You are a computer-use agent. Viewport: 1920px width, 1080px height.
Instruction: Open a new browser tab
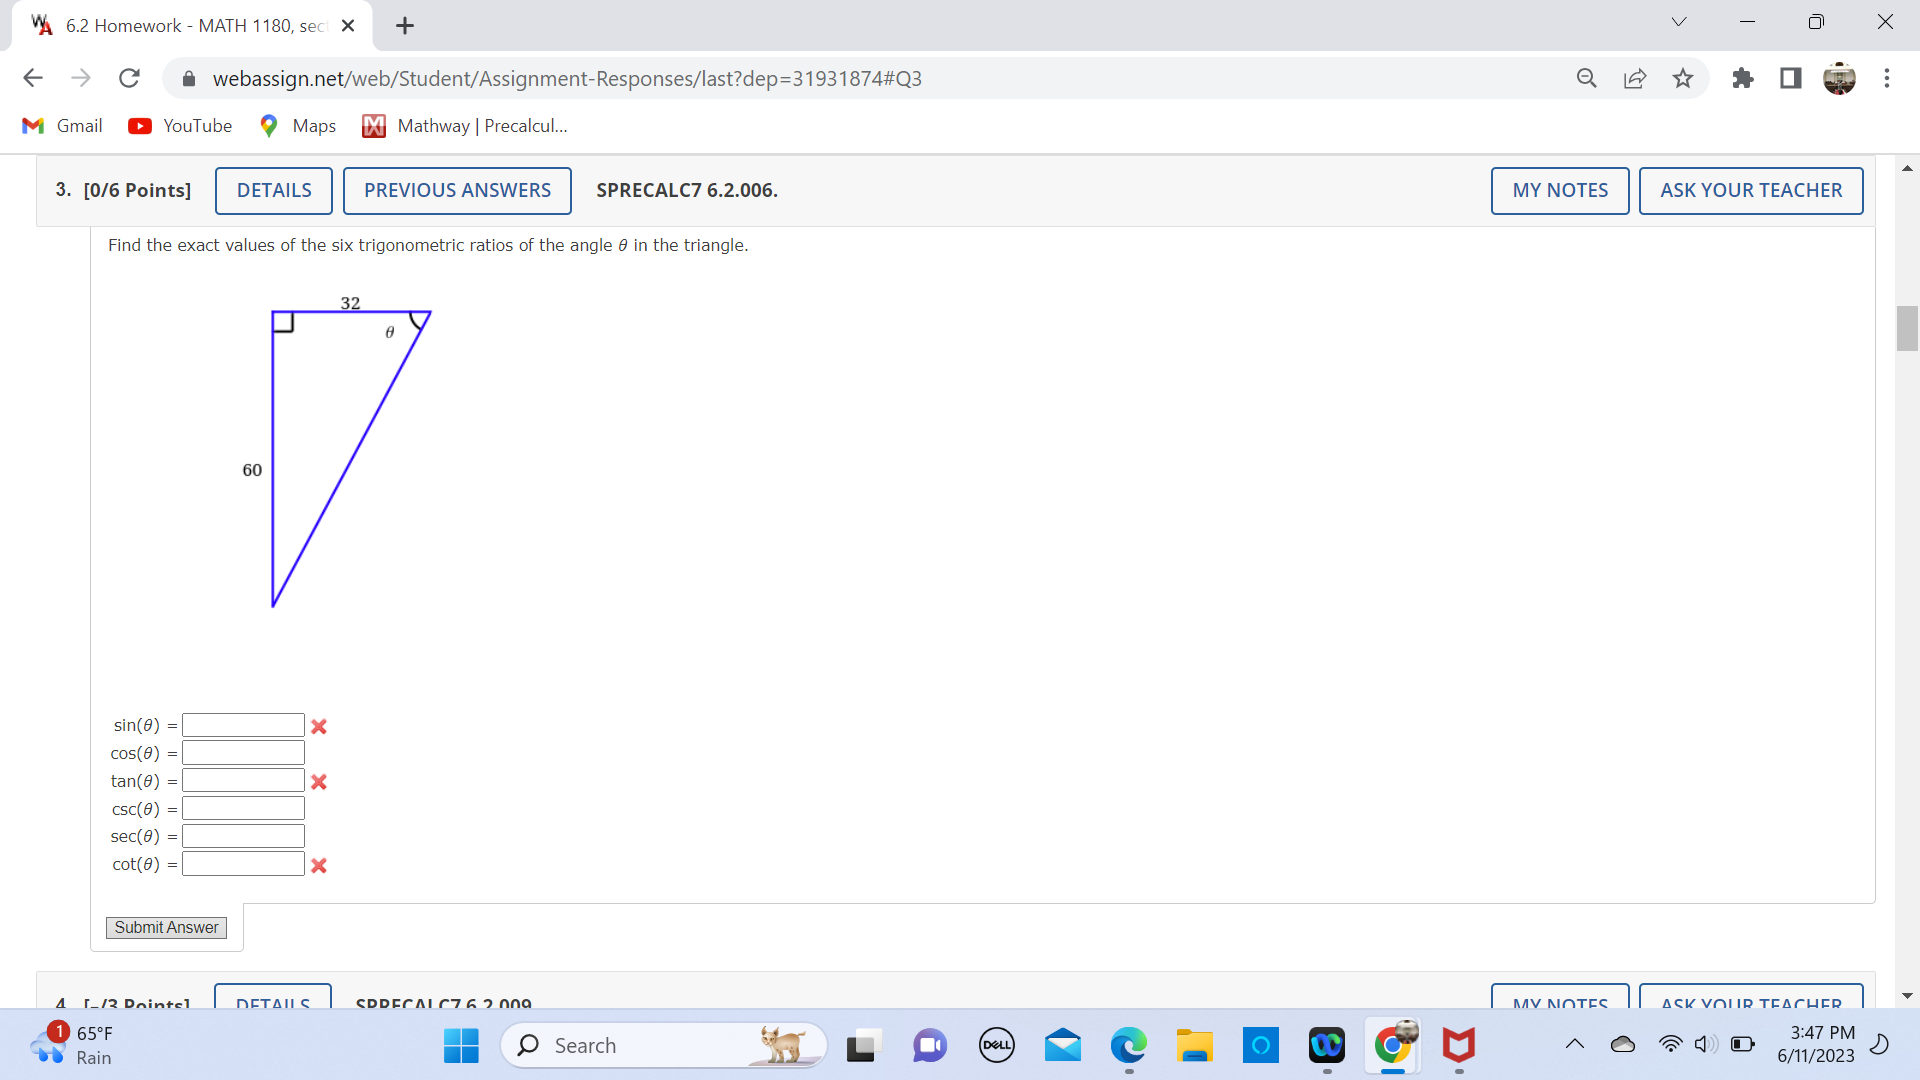coord(404,26)
